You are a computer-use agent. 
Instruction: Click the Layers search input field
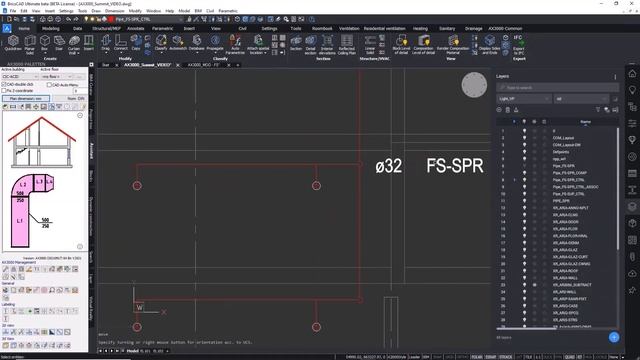(557, 87)
